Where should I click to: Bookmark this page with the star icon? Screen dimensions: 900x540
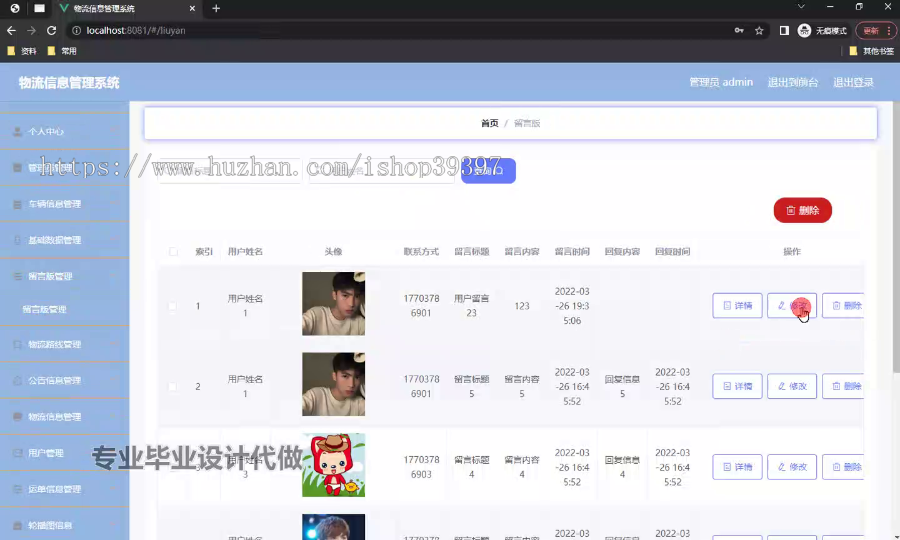click(759, 30)
